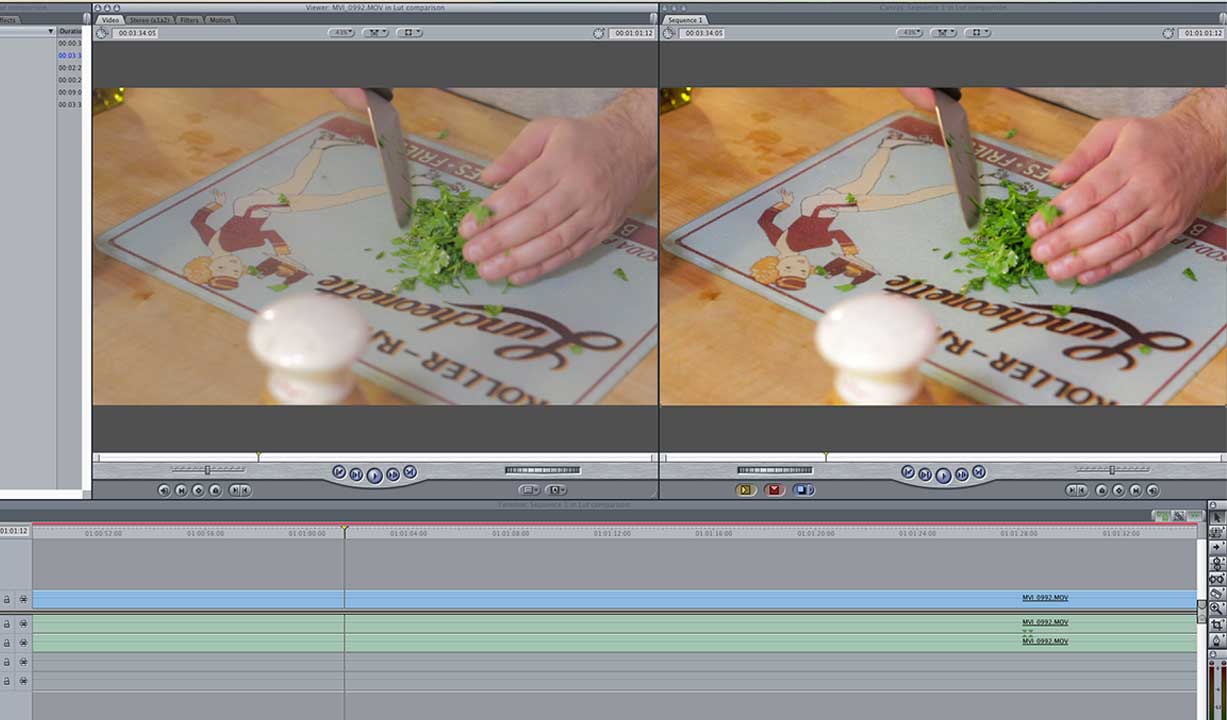Toggle auto select on blue video track
The width and height of the screenshot is (1227, 720).
23,599
